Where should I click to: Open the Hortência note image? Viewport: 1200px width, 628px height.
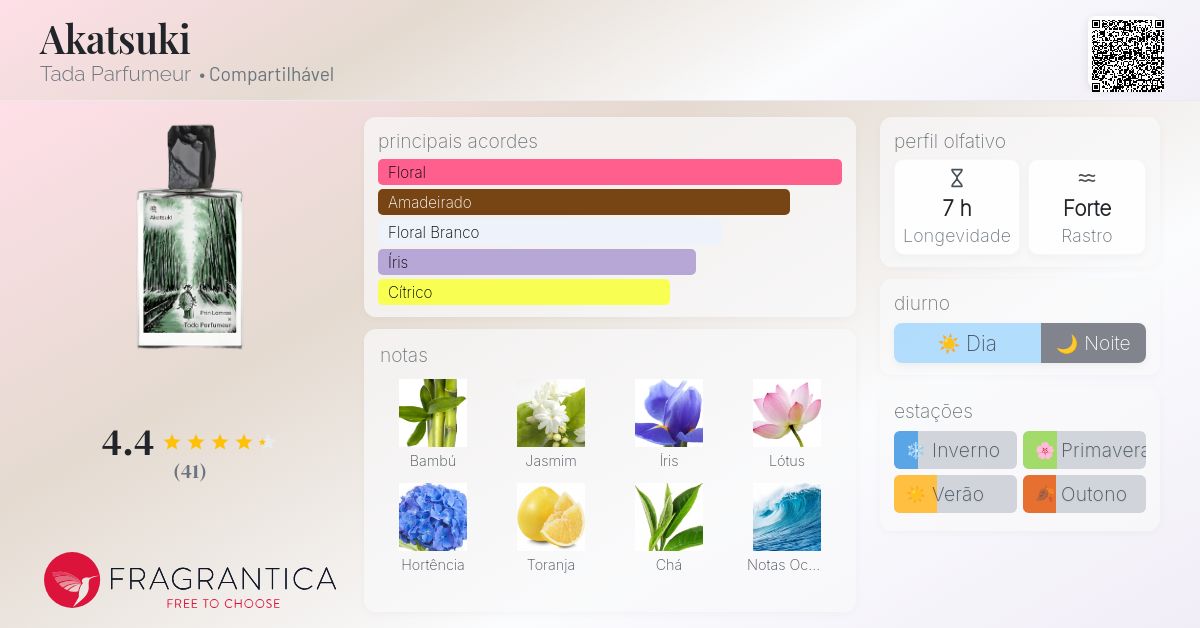433,517
